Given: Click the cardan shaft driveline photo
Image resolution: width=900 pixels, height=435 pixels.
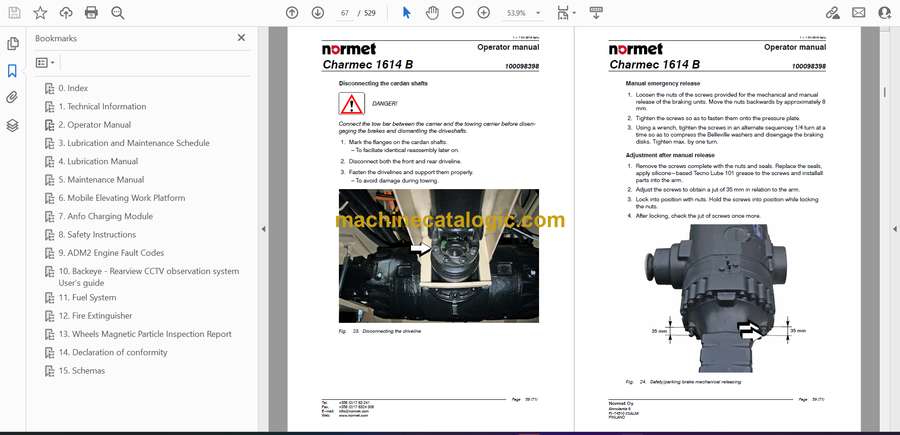Looking at the screenshot, I should [439, 256].
